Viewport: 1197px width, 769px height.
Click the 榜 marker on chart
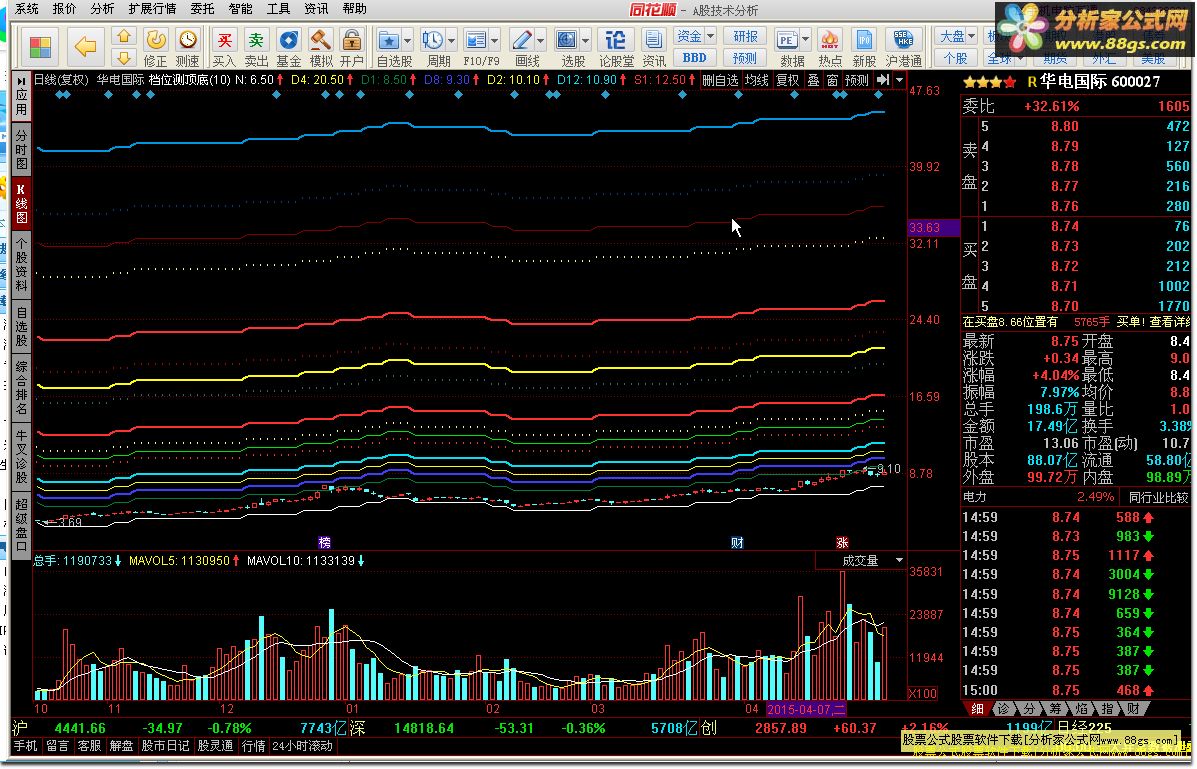[324, 542]
